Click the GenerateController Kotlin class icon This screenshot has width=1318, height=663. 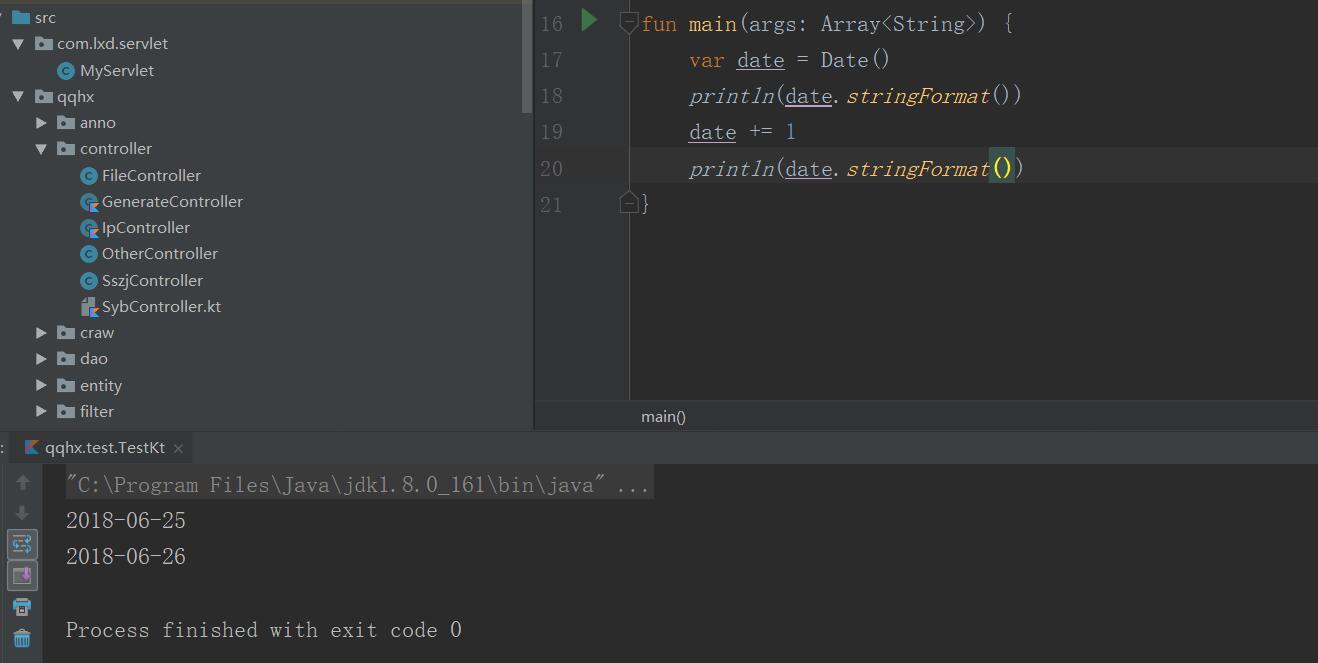pos(89,202)
